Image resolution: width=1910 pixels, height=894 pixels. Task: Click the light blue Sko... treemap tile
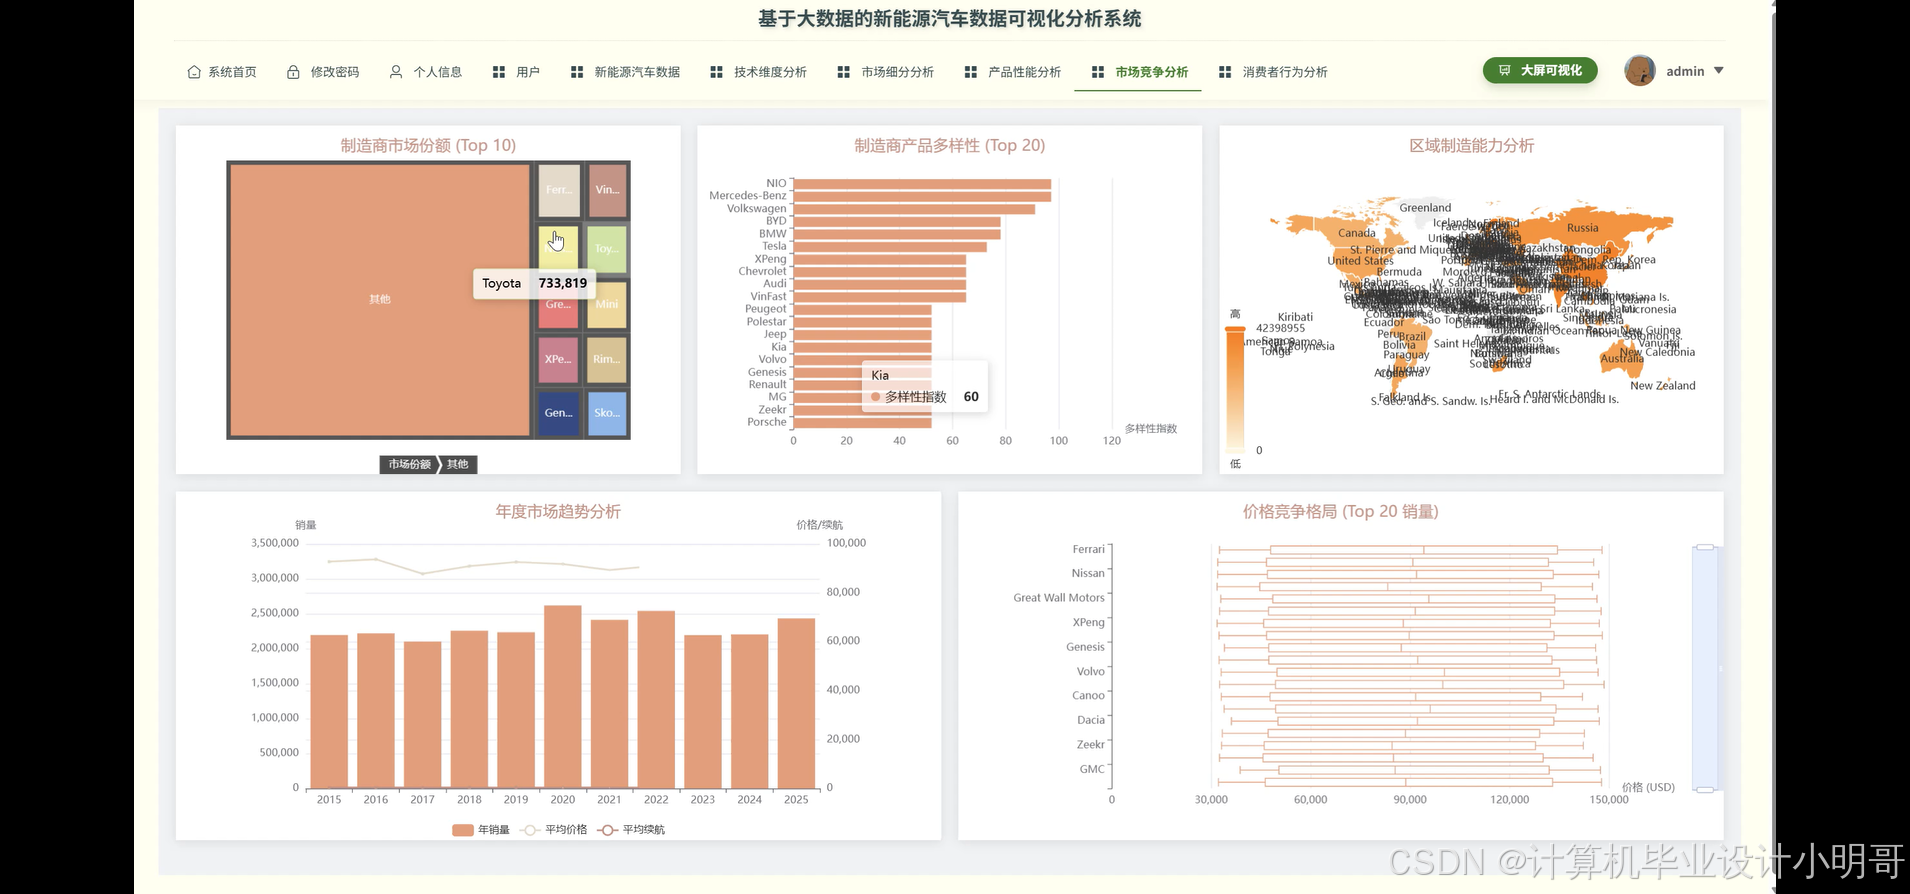tap(607, 413)
